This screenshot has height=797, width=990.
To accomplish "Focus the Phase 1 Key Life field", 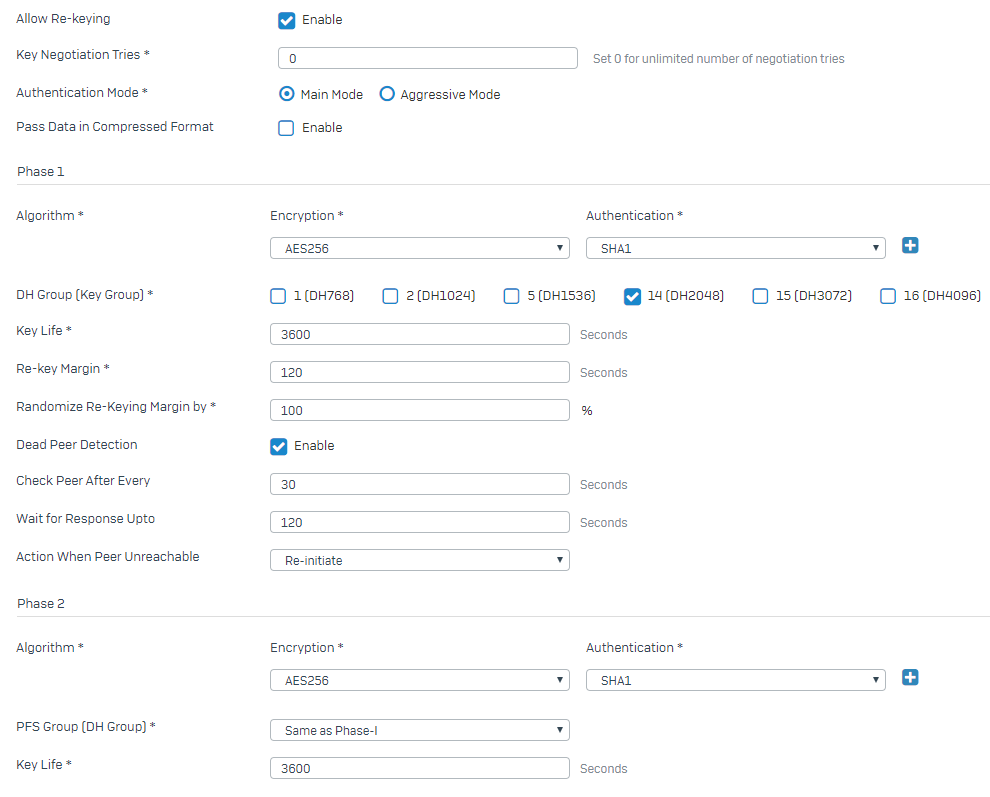I will coord(420,334).
